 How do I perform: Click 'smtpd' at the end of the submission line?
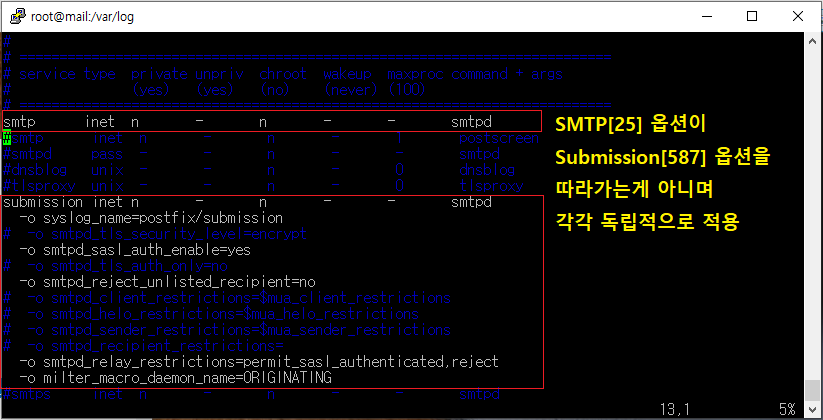(471, 202)
